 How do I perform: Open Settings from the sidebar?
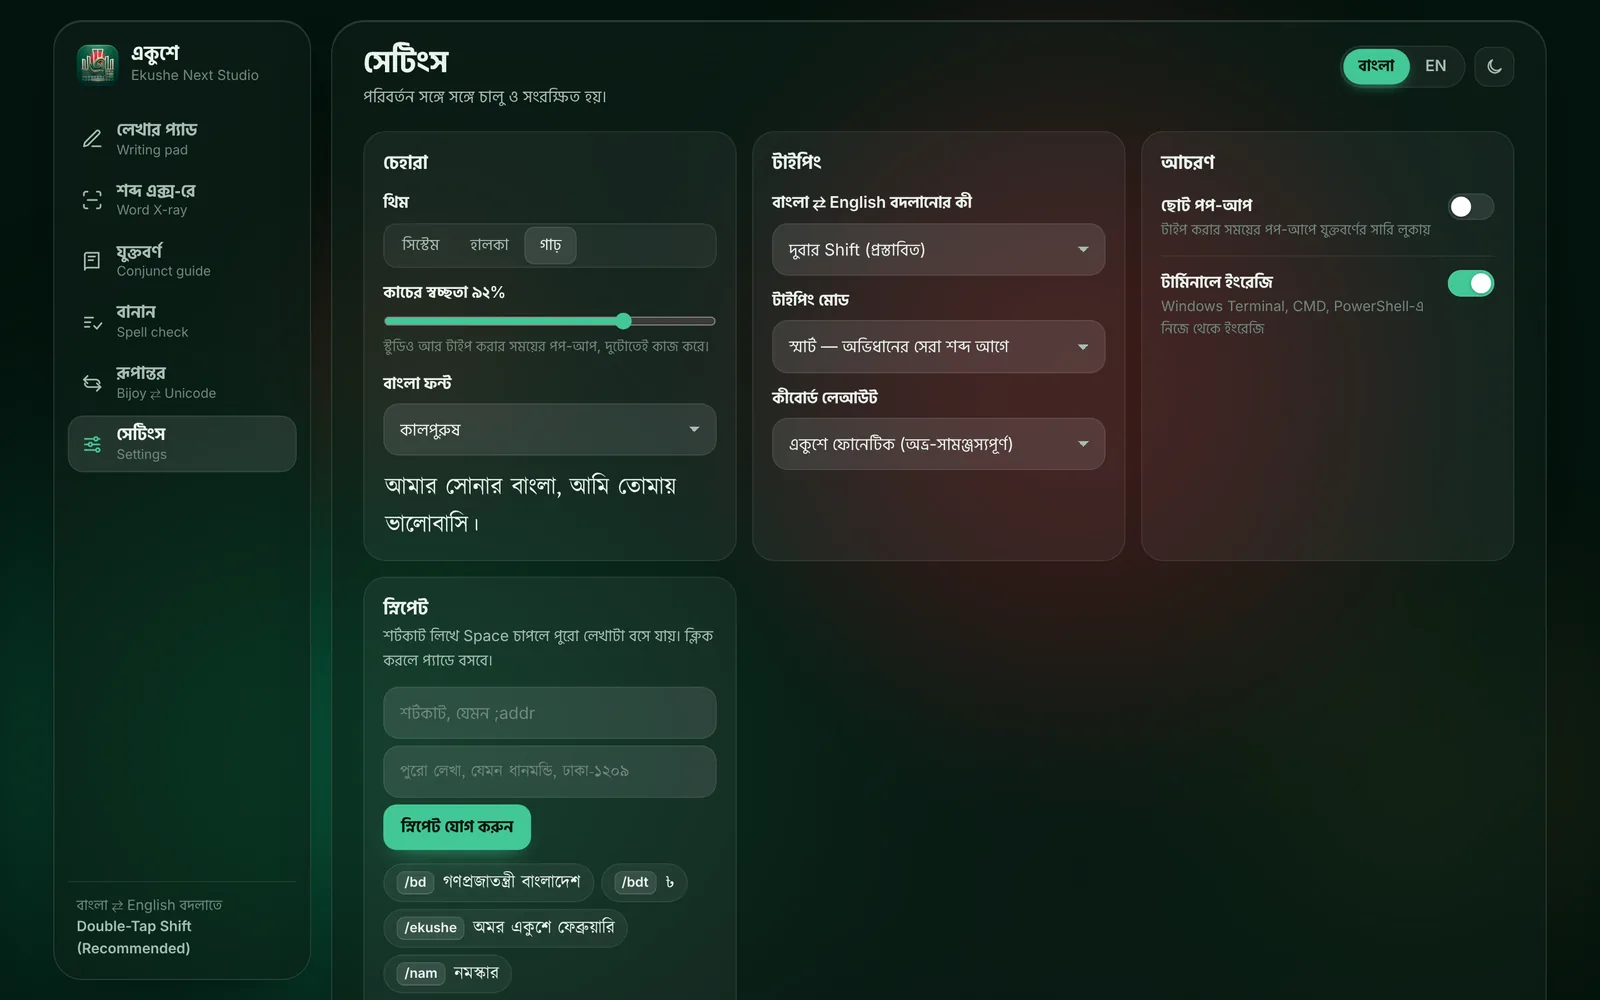[182, 444]
